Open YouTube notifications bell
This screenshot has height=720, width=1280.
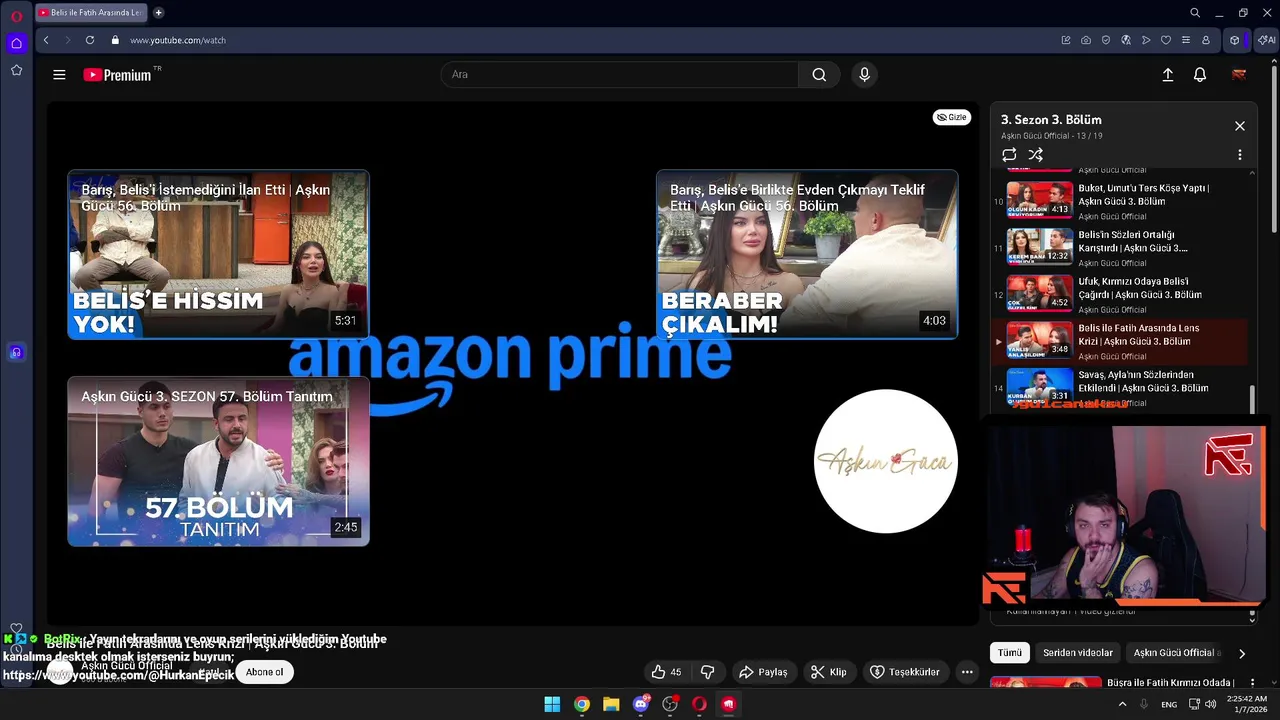[x=1200, y=74]
